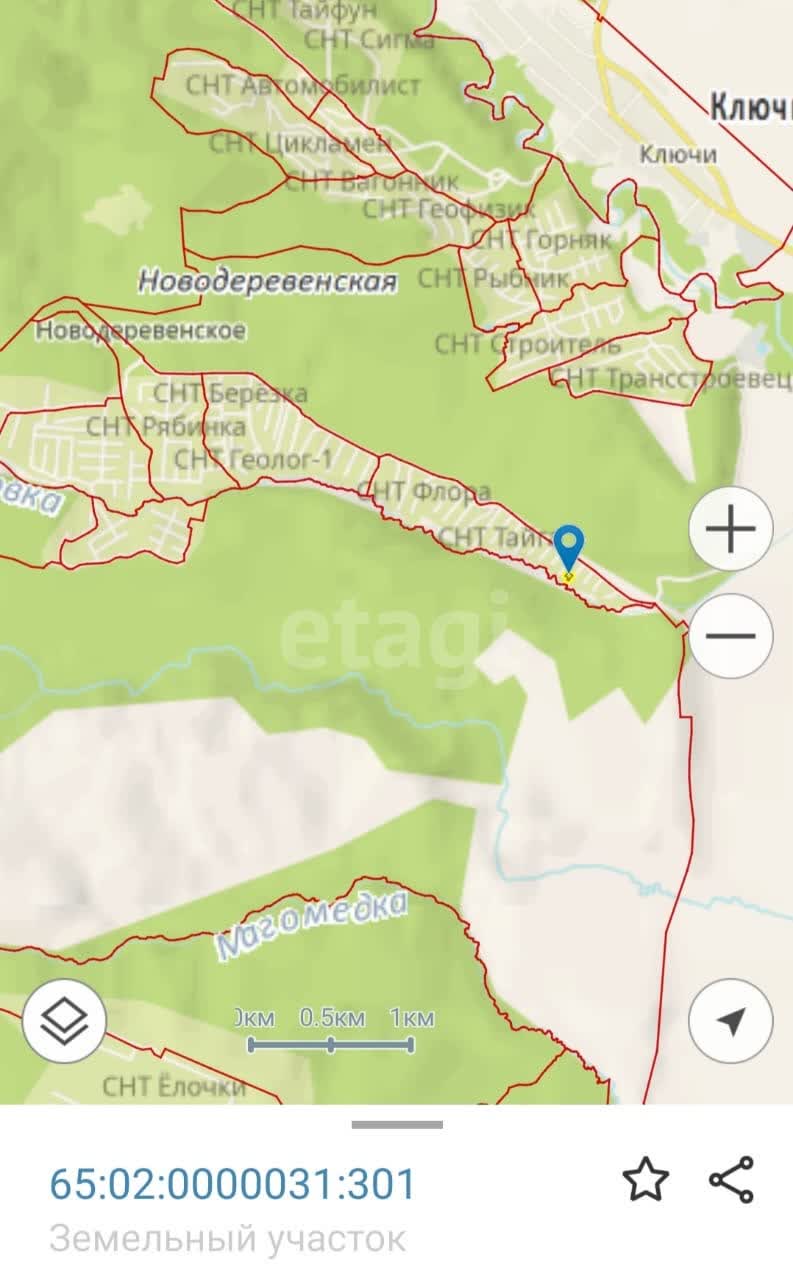Open the map layers switcher
The width and height of the screenshot is (793, 1280).
tap(64, 1020)
